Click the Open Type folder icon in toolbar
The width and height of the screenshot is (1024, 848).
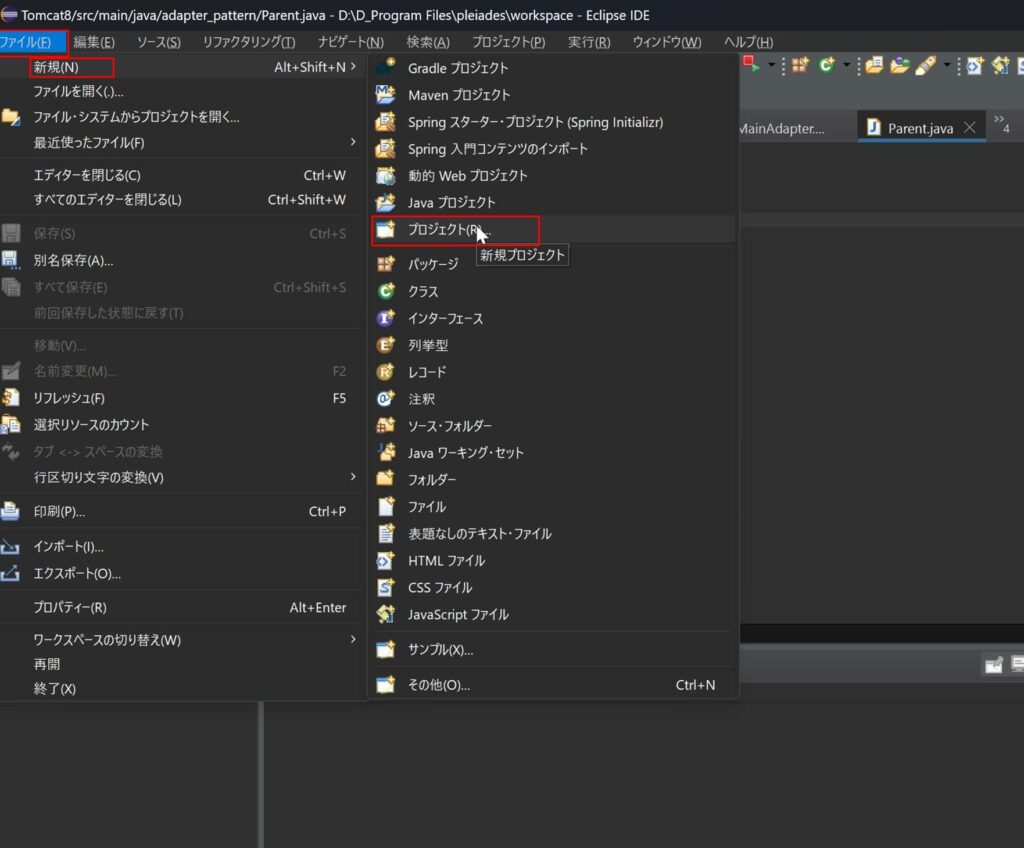[874, 65]
